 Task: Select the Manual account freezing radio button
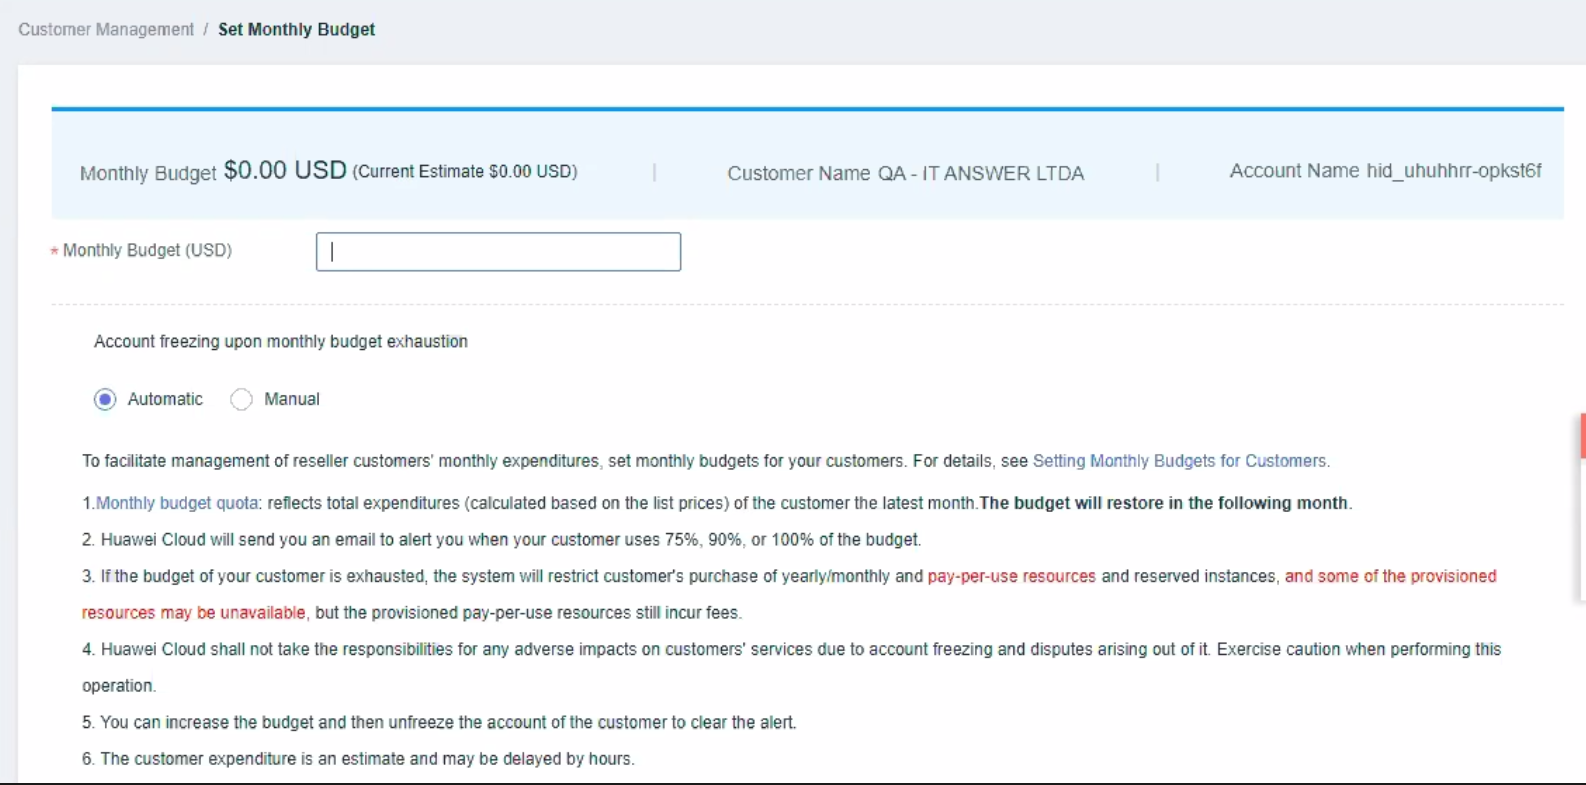pos(241,400)
